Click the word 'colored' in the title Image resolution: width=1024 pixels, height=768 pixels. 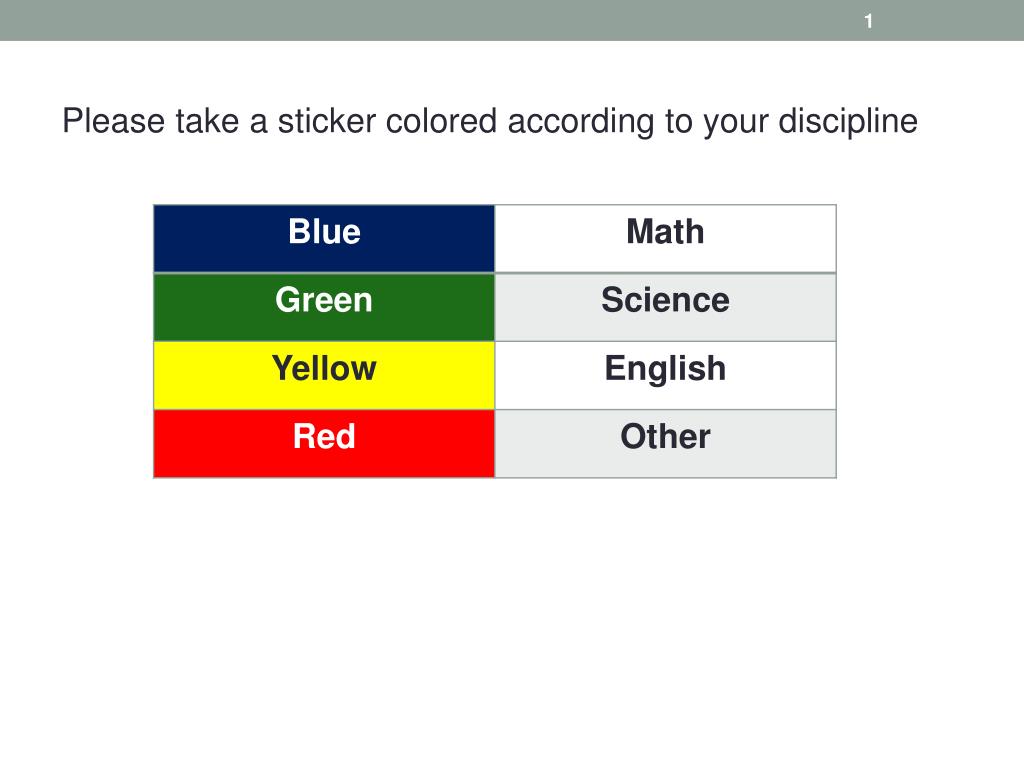pyautogui.click(x=441, y=121)
